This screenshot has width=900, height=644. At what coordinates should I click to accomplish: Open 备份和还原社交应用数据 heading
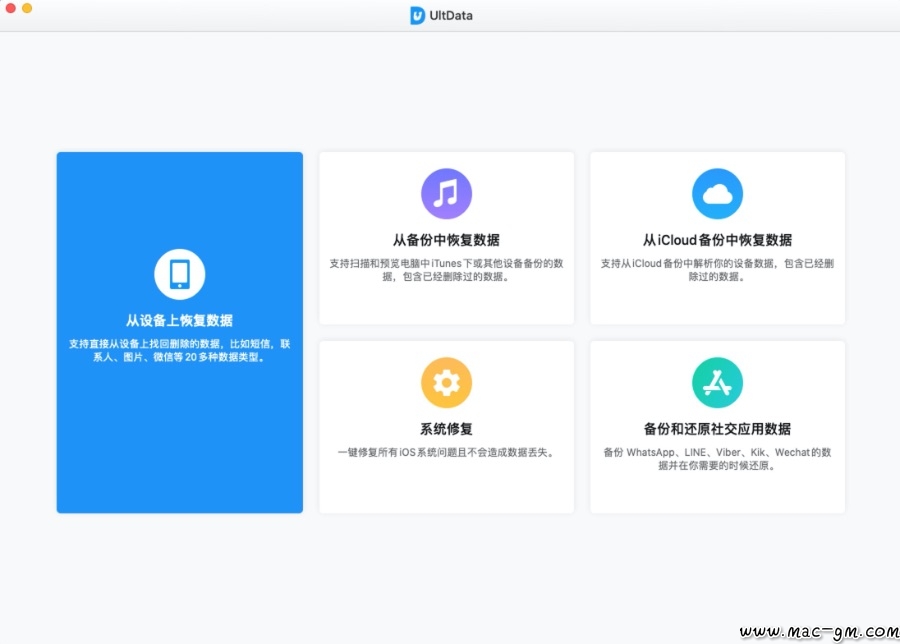pyautogui.click(x=717, y=429)
